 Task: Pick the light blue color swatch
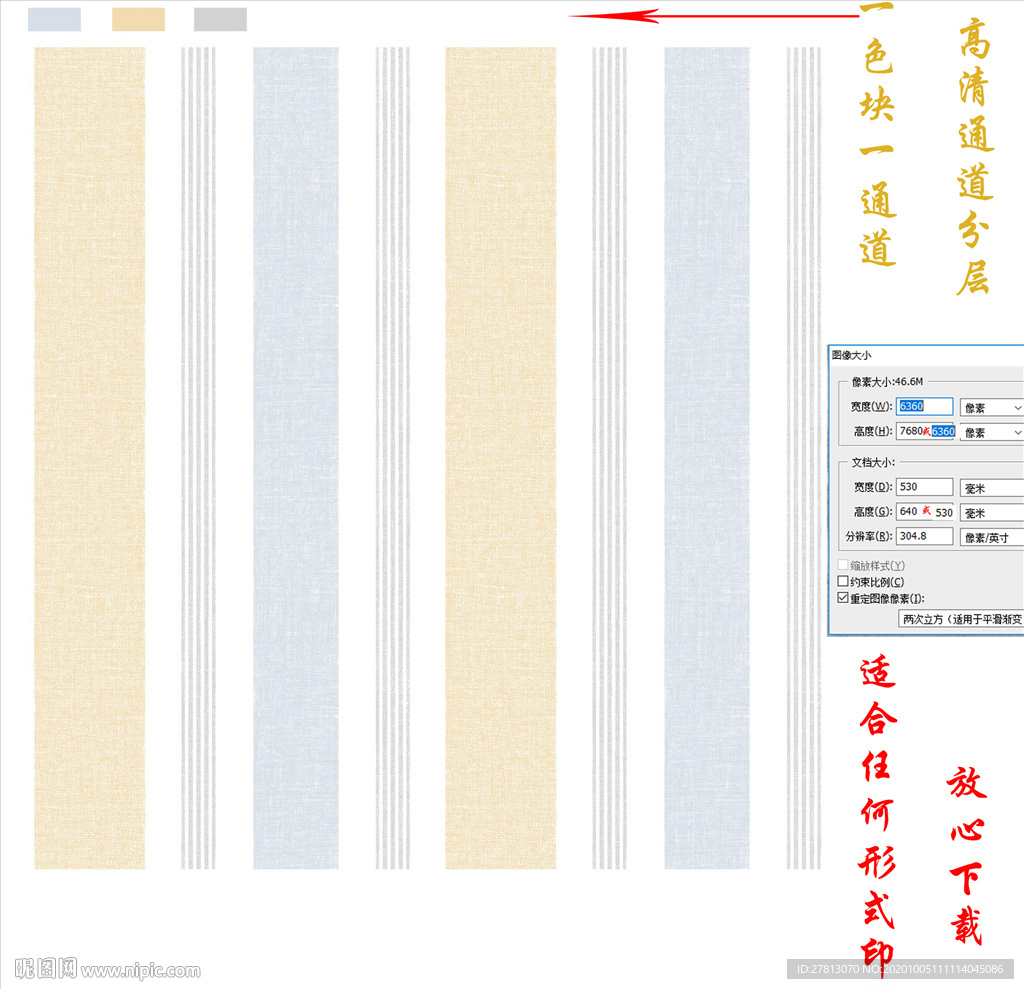(54, 19)
